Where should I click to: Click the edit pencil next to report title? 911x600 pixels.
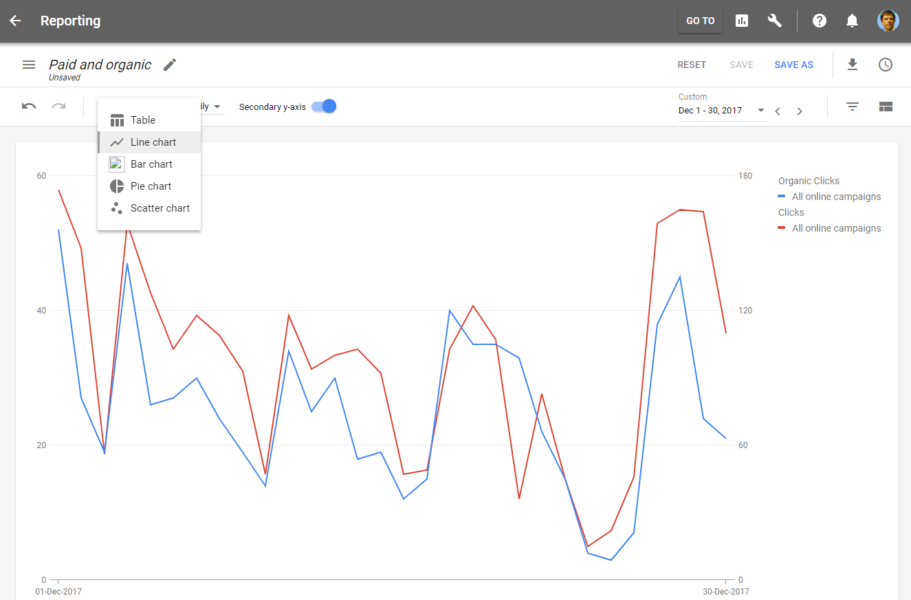click(x=168, y=63)
